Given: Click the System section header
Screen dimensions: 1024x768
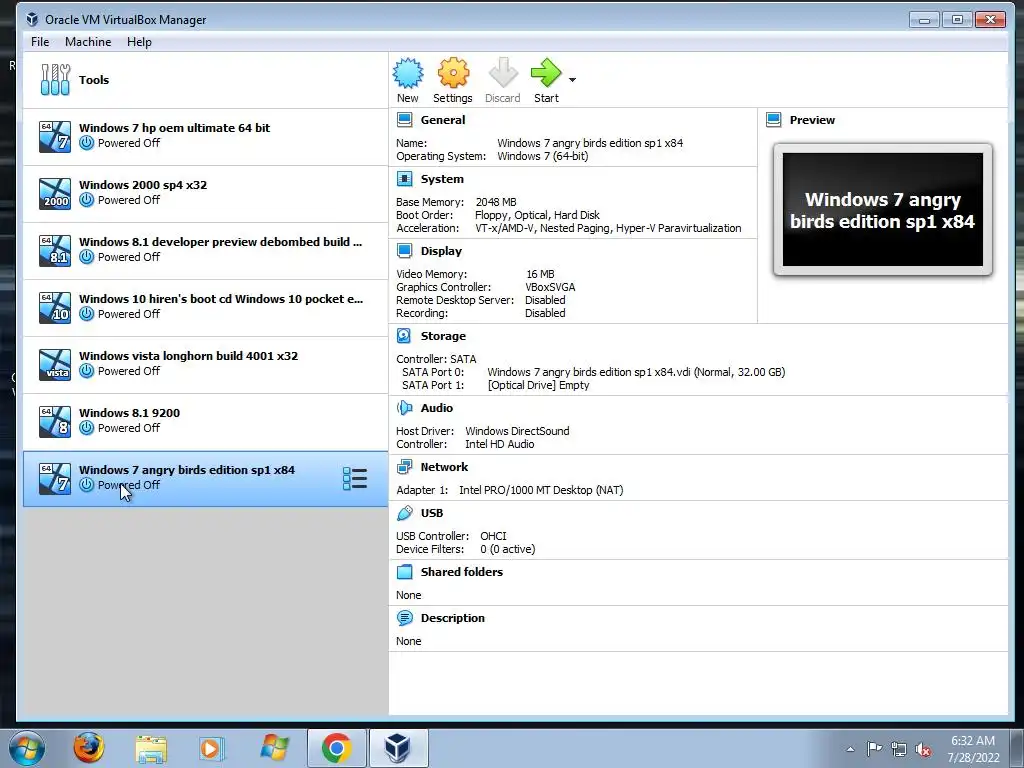Looking at the screenshot, I should point(442,179).
